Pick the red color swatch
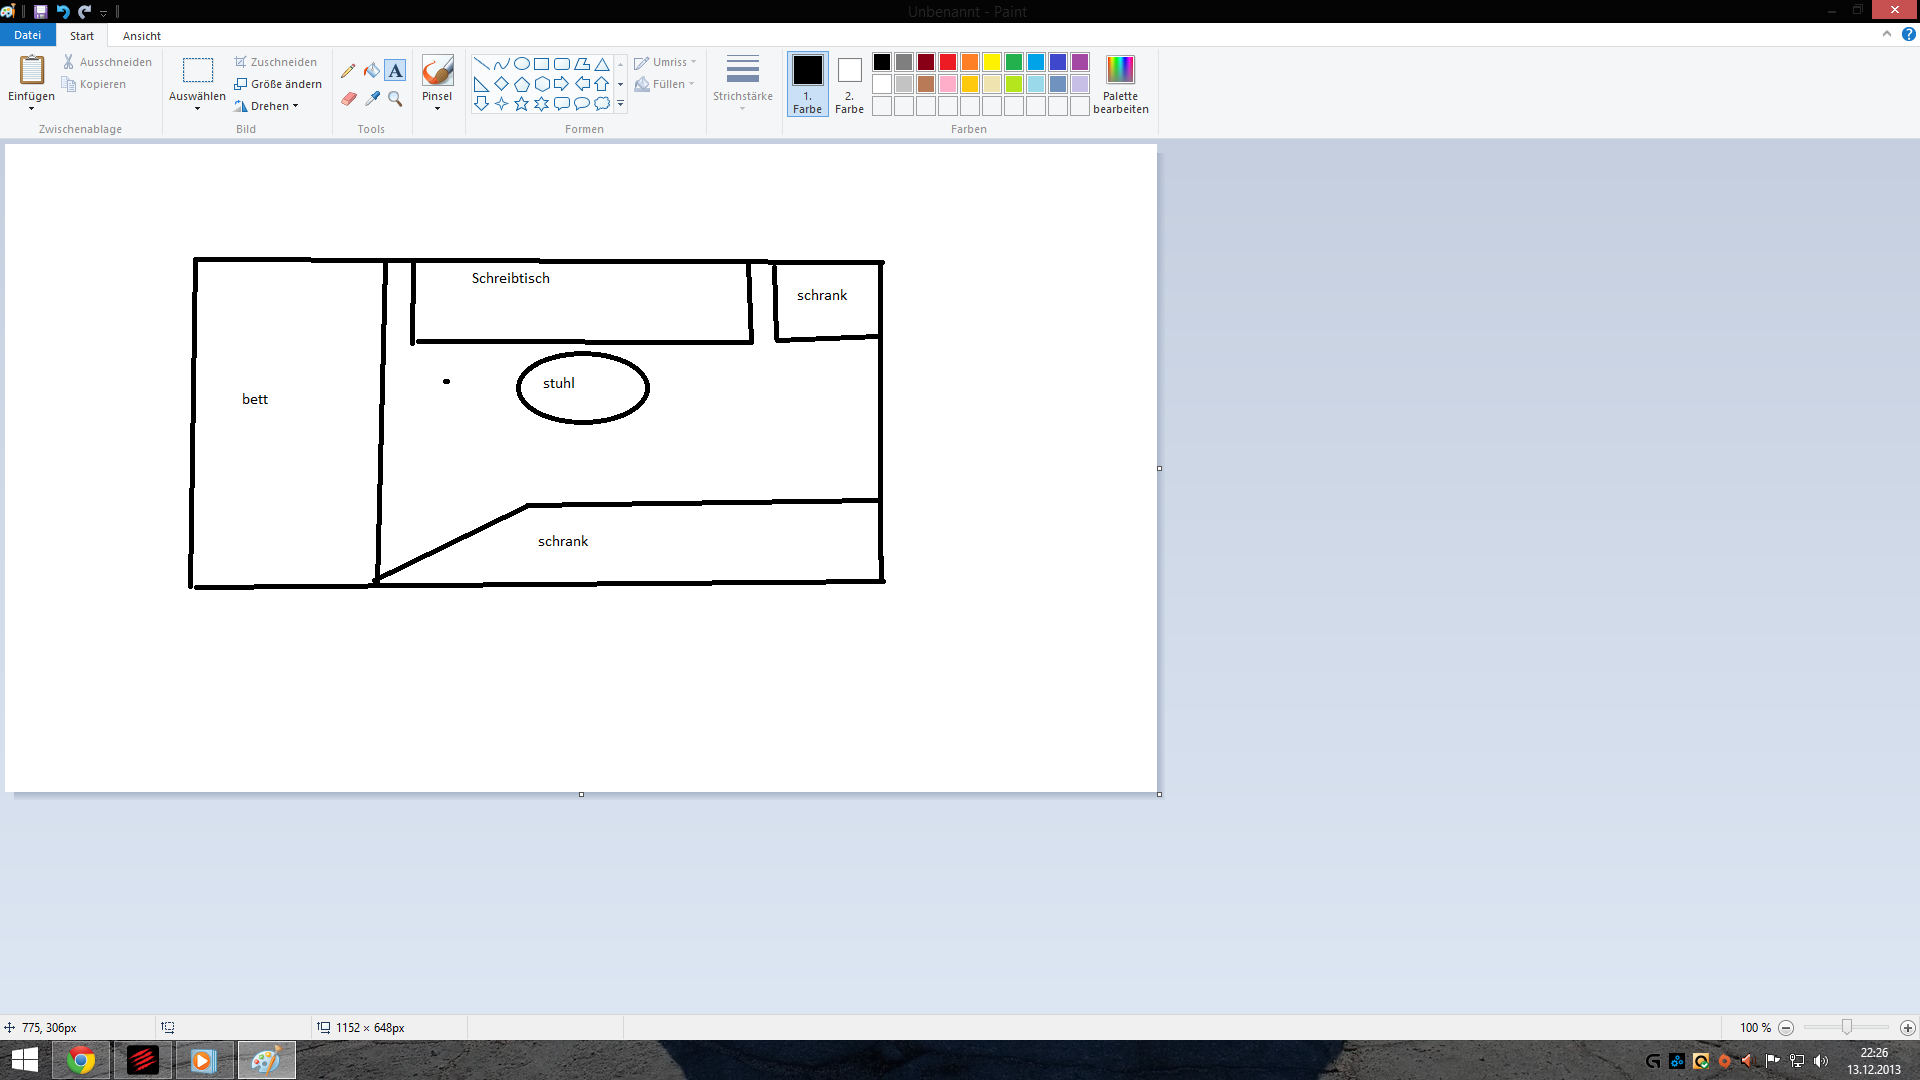The image size is (1920, 1080). [x=948, y=62]
